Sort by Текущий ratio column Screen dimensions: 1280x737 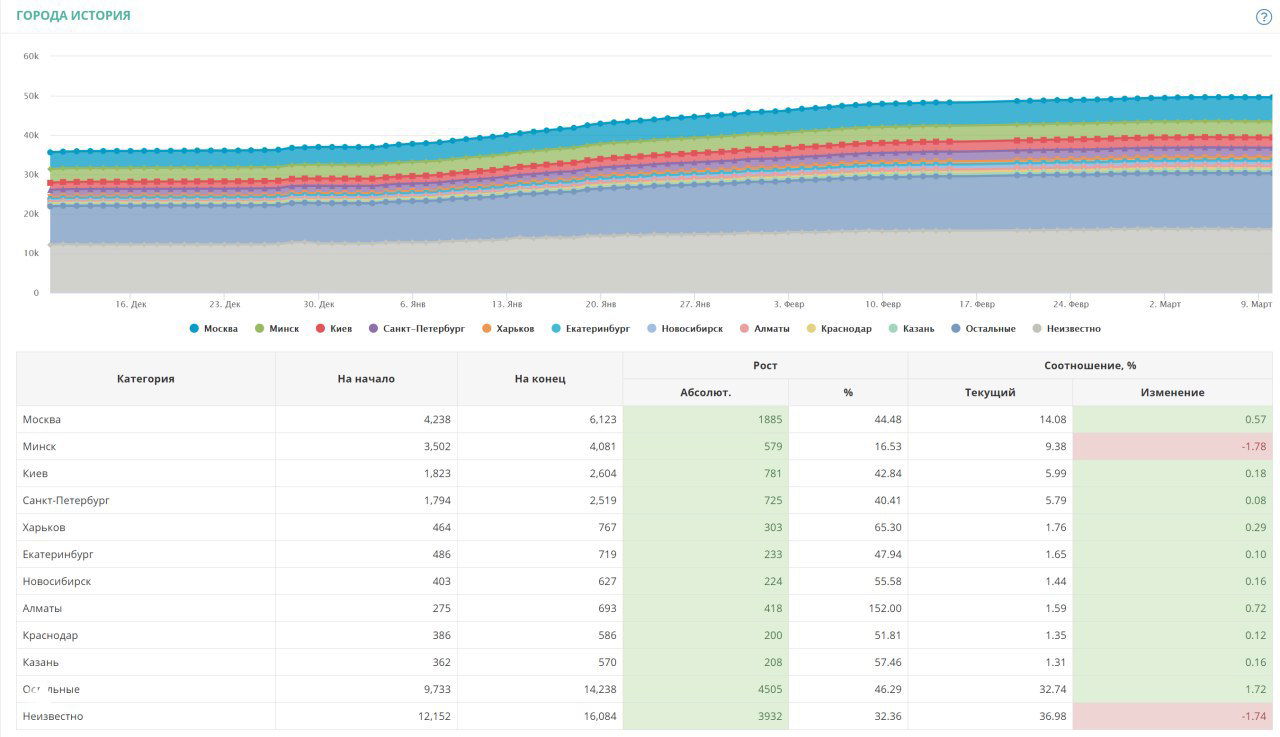point(990,392)
